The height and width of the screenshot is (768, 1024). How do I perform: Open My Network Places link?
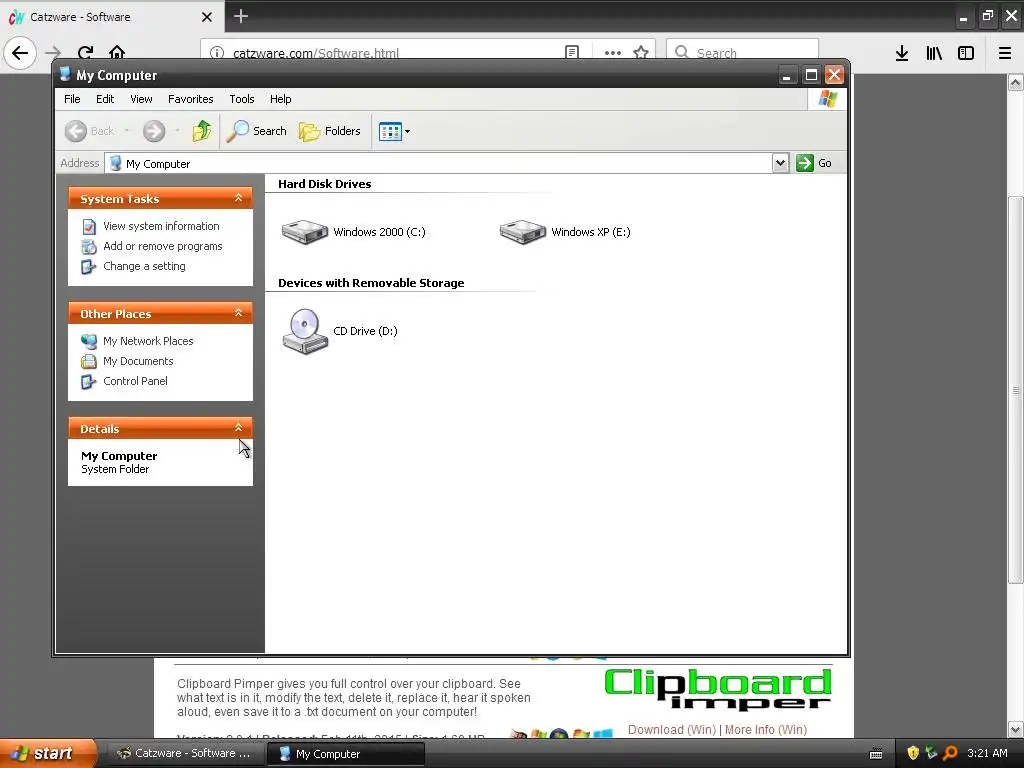click(148, 341)
